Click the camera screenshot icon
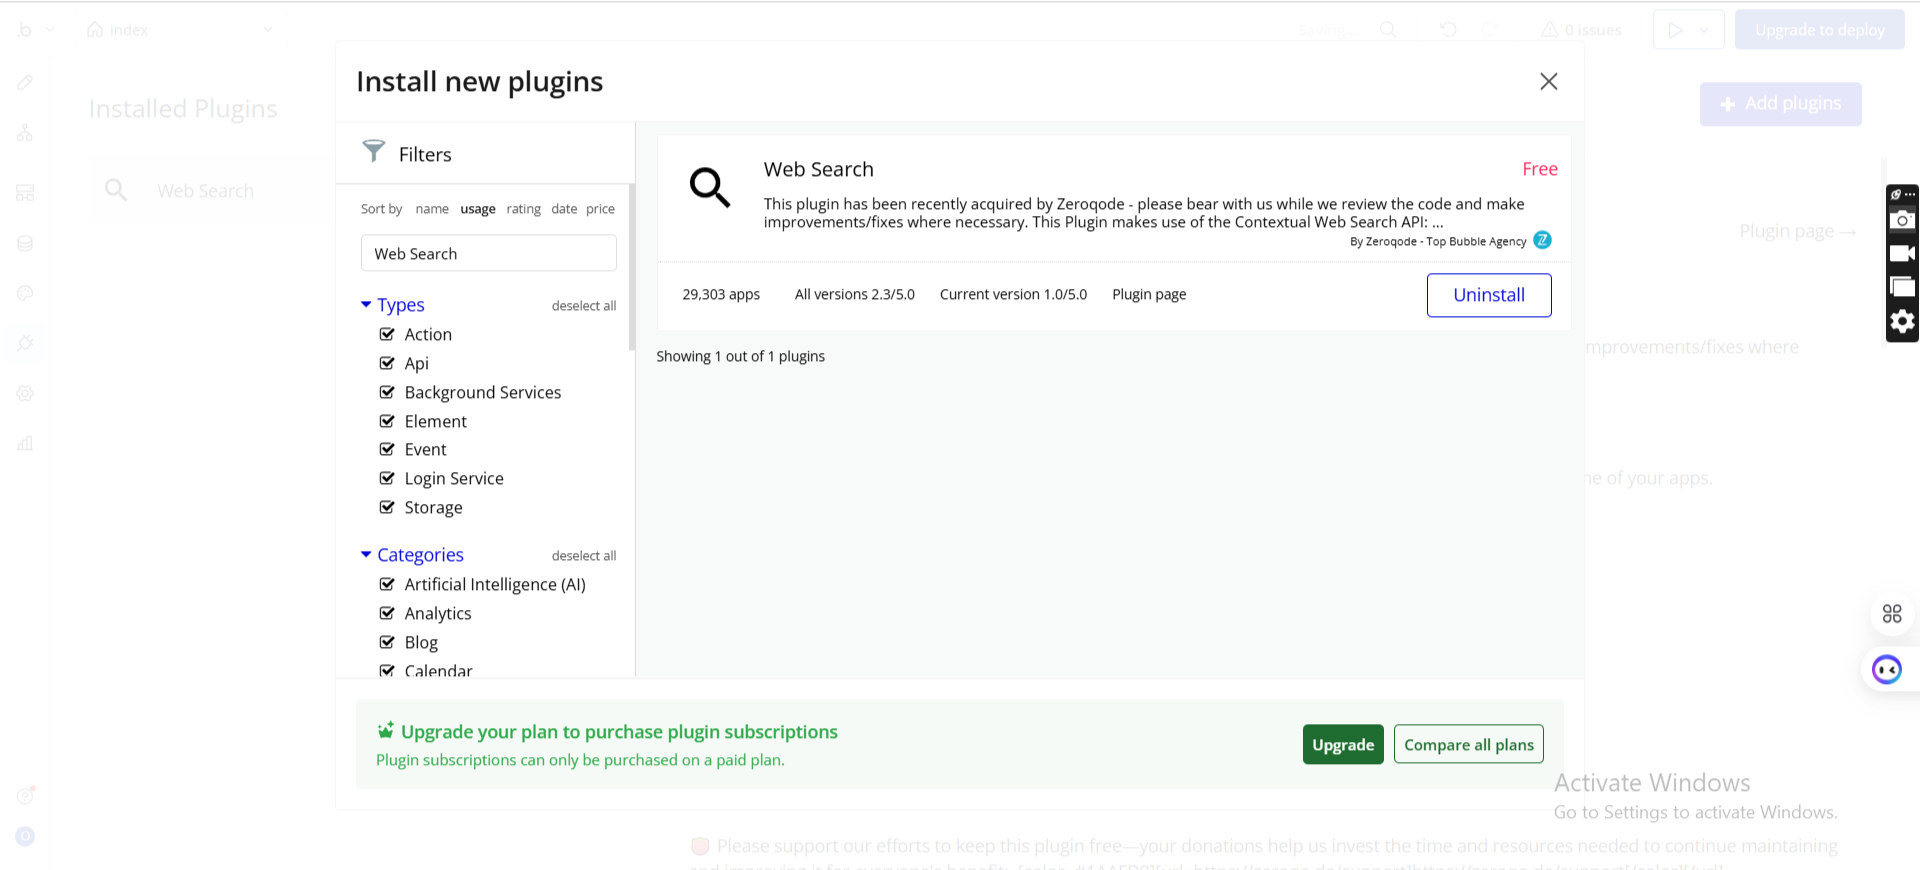Screen dimensions: 1920x870 1901,221
